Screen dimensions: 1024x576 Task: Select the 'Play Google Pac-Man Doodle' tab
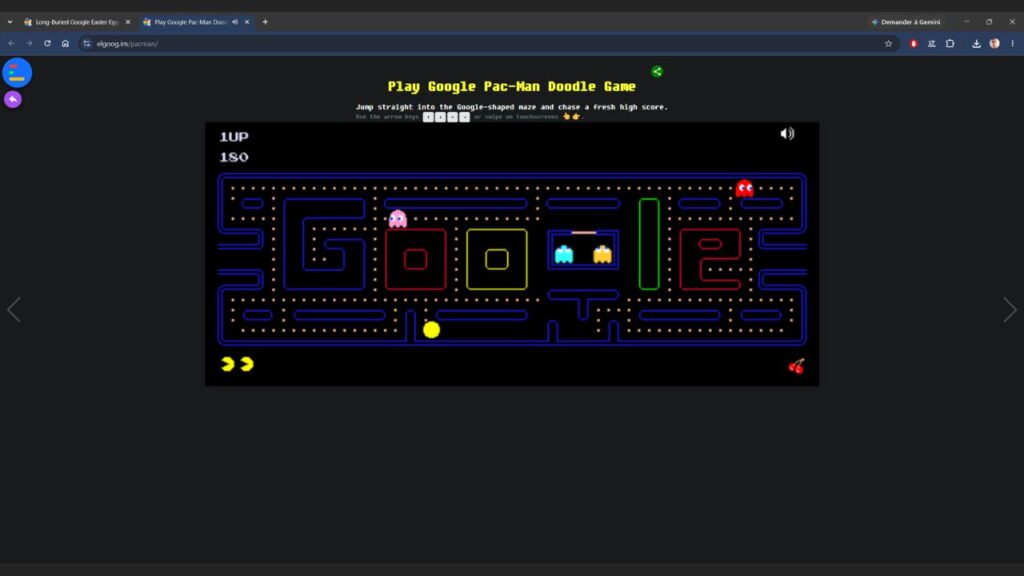[x=191, y=22]
